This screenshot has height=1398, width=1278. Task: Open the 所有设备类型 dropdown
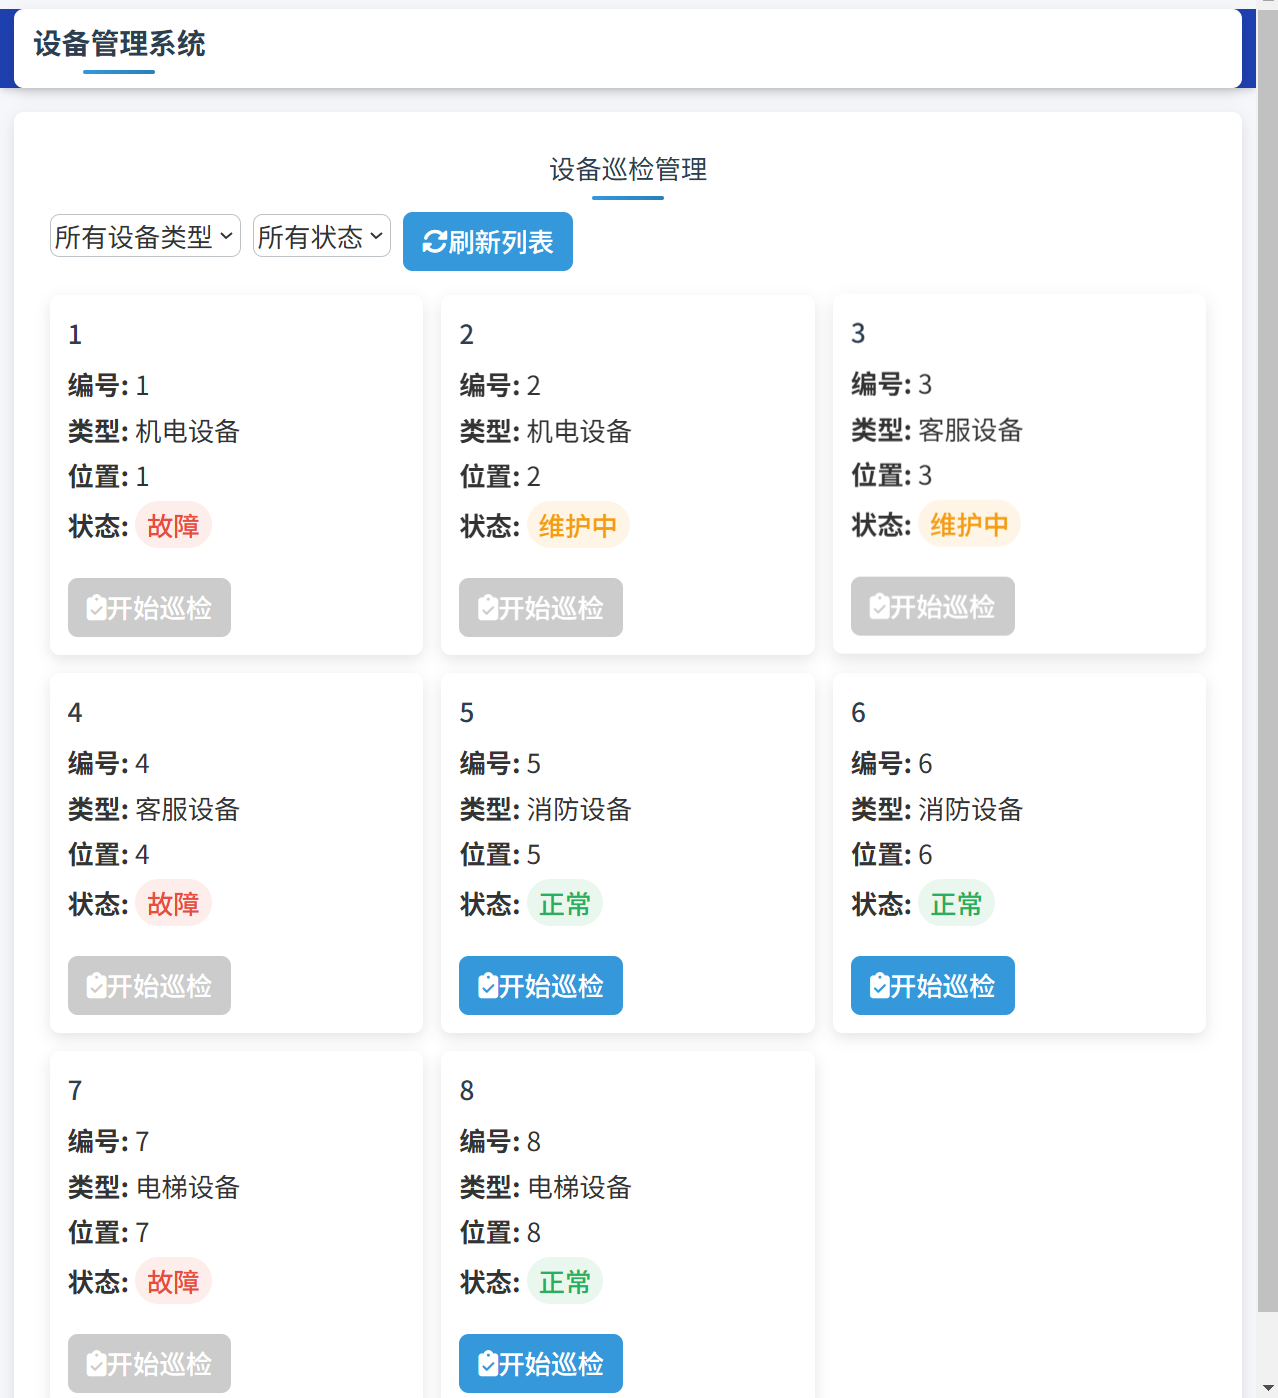pyautogui.click(x=145, y=237)
